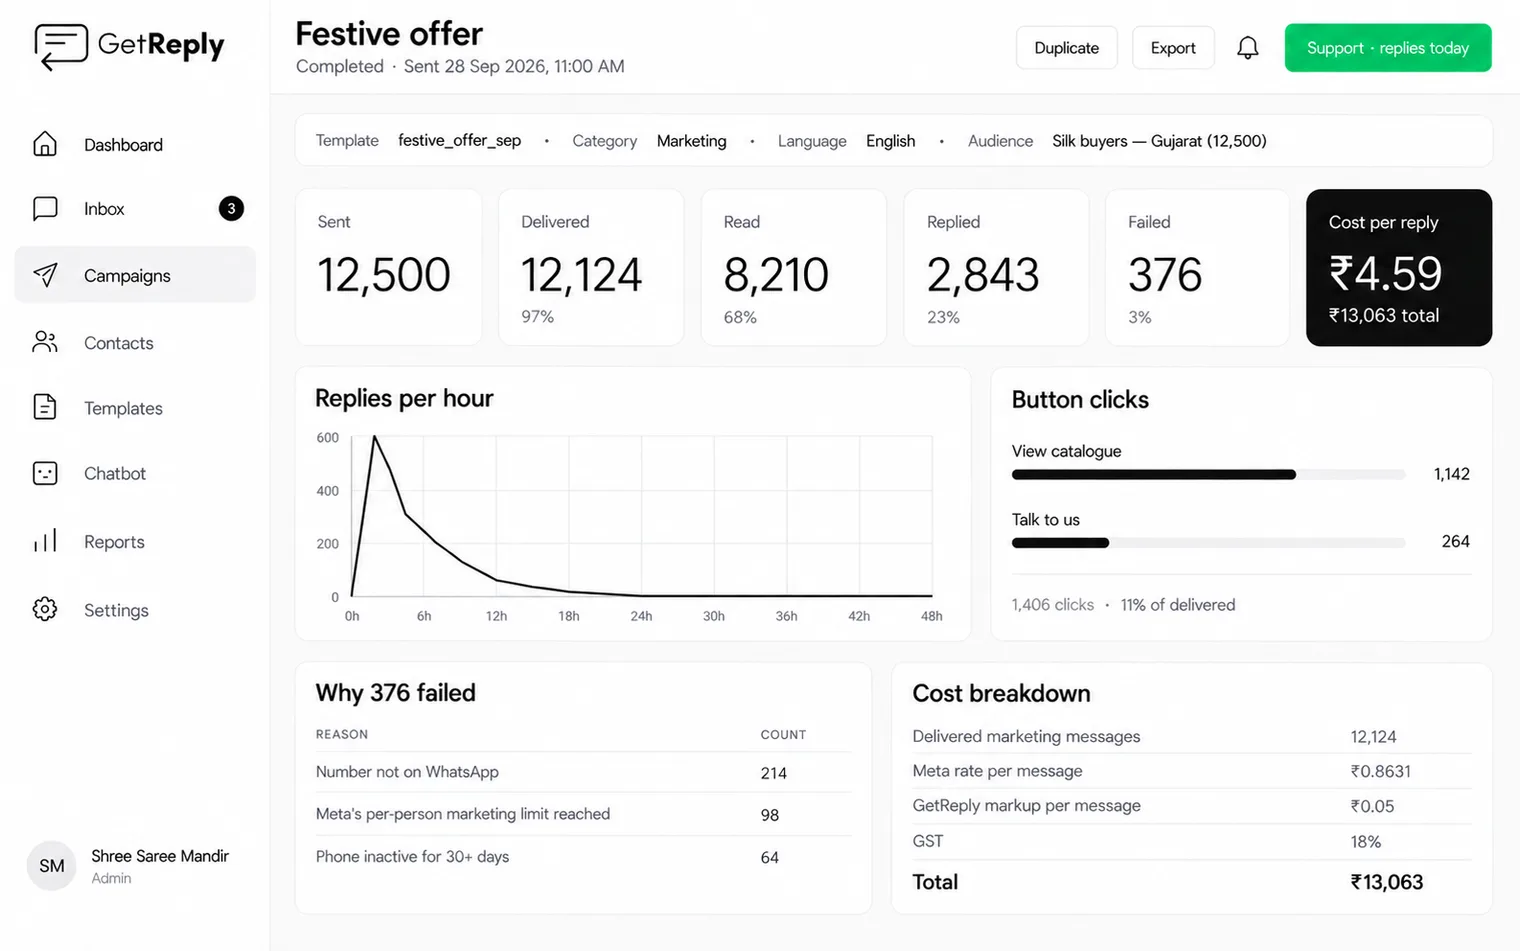1520x951 pixels.
Task: Click the Meta rate value ₹0.8631
Action: click(1380, 771)
